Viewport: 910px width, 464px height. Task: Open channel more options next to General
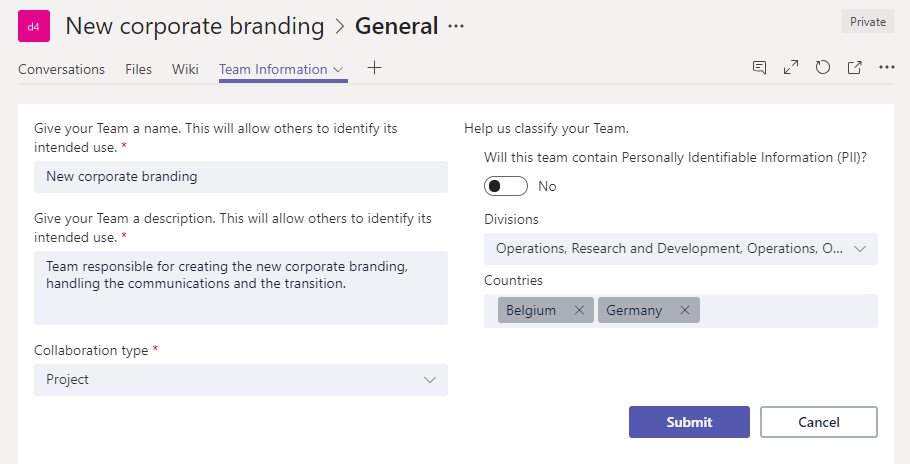[x=457, y=27]
